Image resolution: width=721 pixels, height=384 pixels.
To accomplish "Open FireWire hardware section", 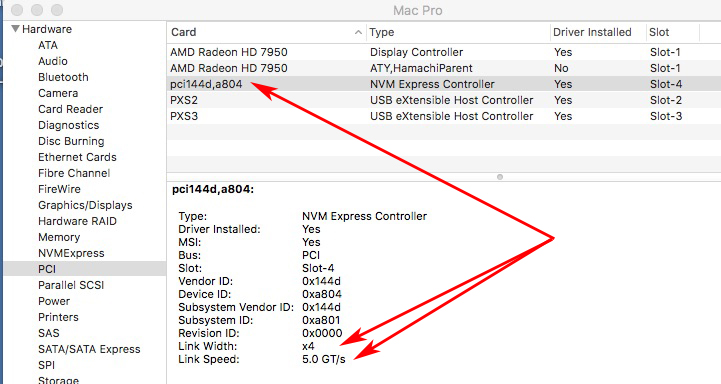I will 59,189.
